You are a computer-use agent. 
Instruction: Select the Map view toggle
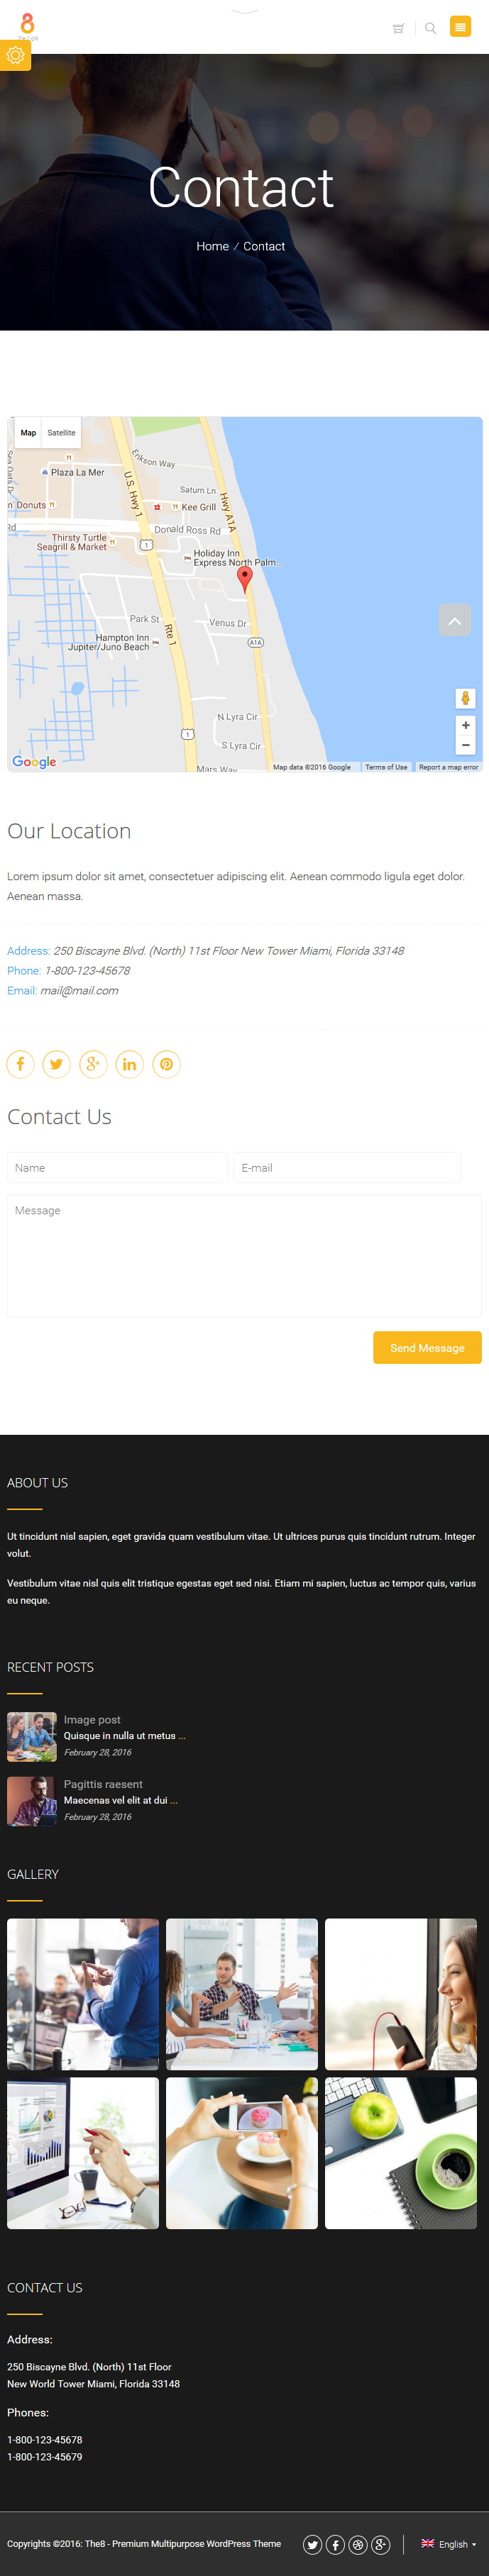coord(28,433)
